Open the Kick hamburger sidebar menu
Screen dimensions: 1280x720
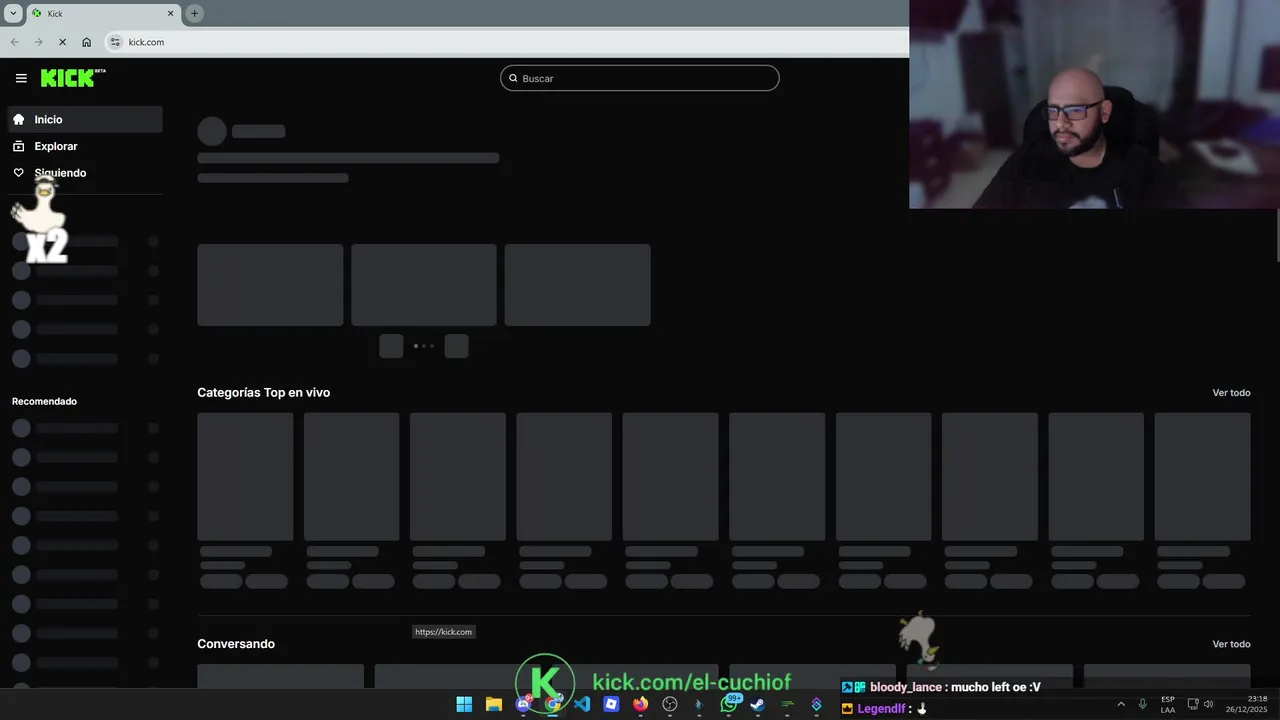pos(21,78)
